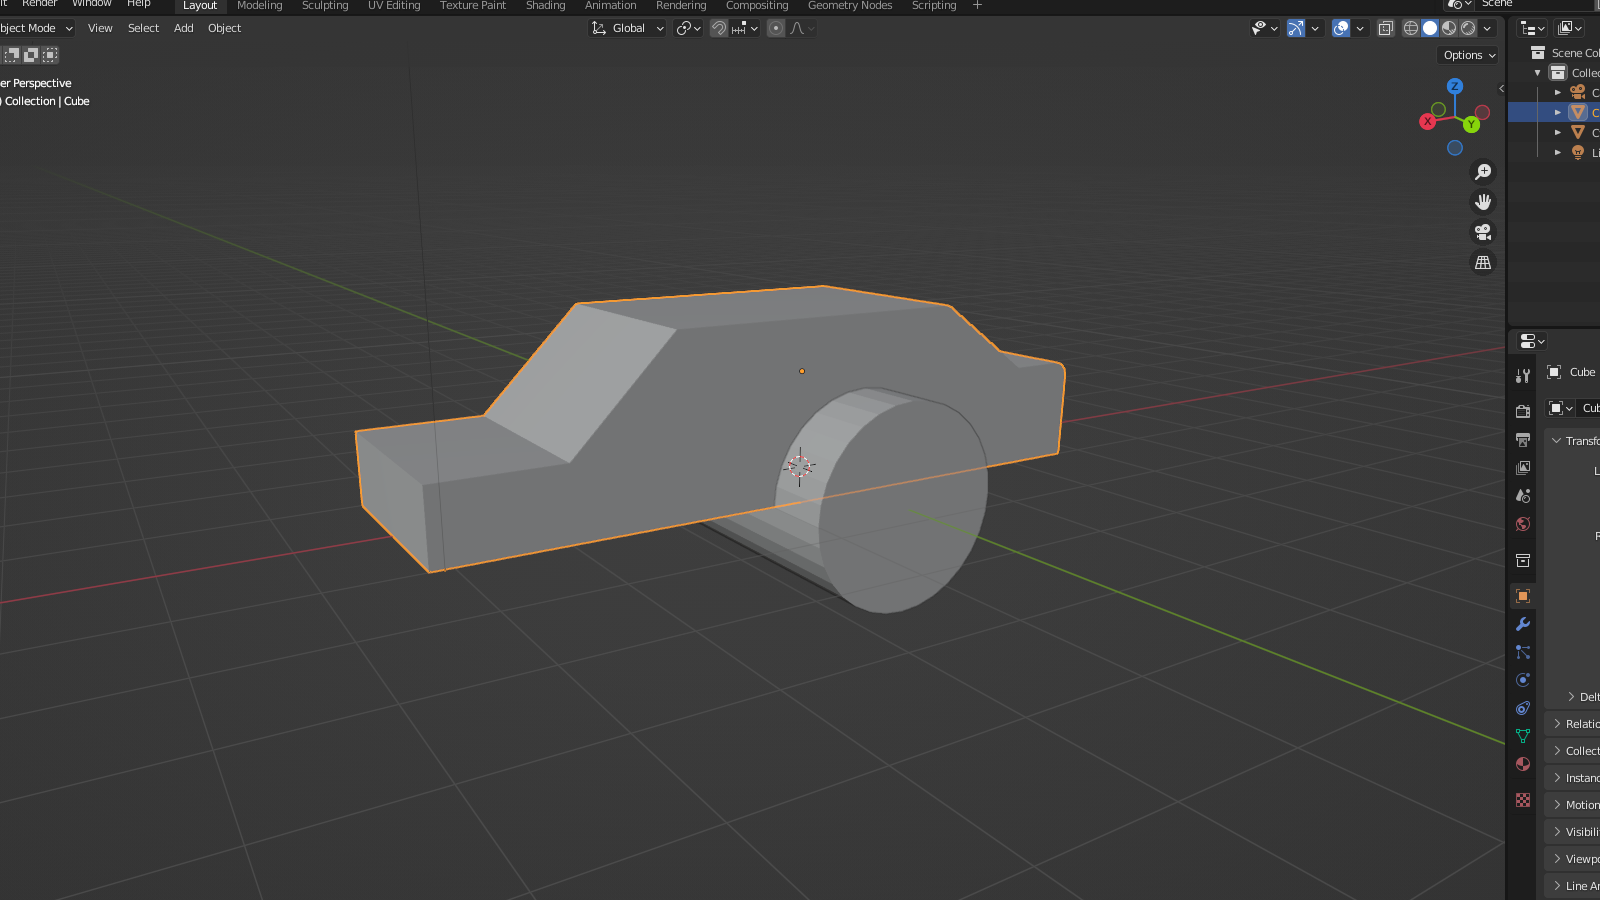This screenshot has width=1600, height=900.
Task: Open the Object menu
Action: point(225,28)
